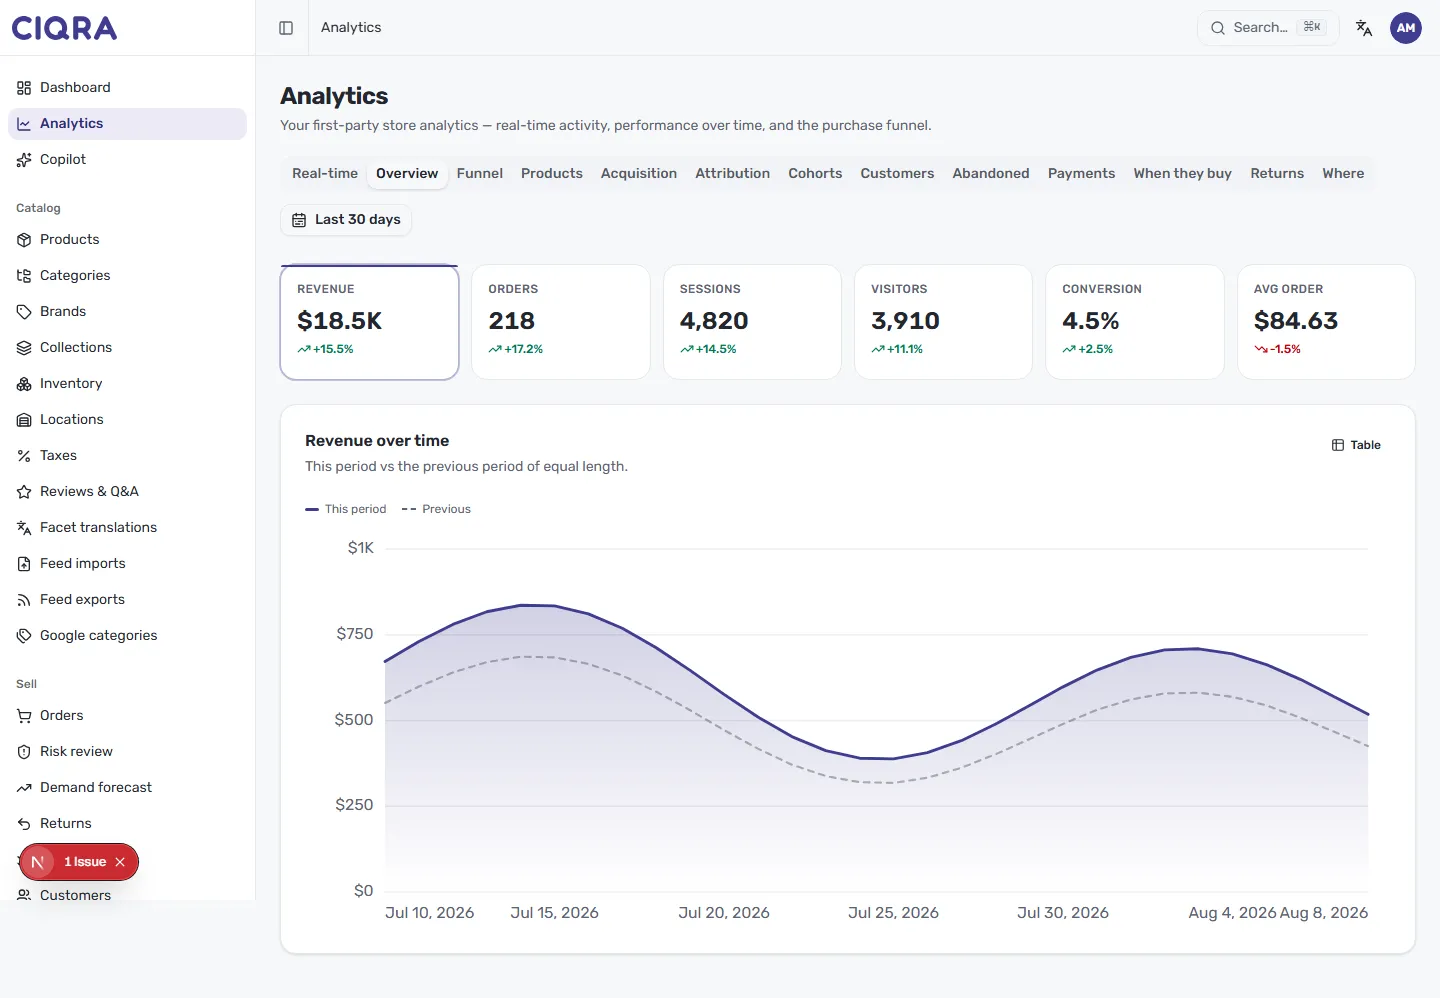The width and height of the screenshot is (1440, 998).
Task: Switch to the Real-time tab
Action: click(x=325, y=173)
